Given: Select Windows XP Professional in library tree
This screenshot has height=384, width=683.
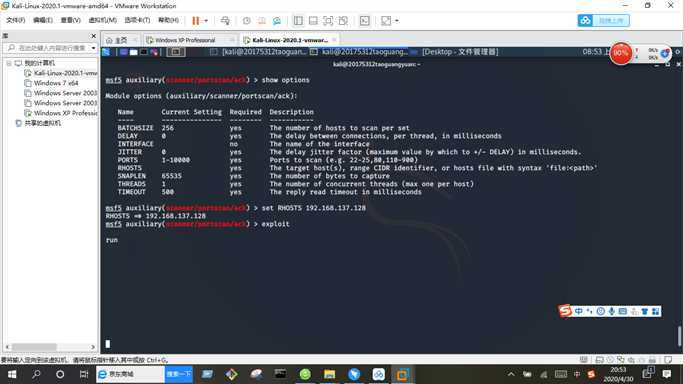Looking at the screenshot, I should coord(61,113).
